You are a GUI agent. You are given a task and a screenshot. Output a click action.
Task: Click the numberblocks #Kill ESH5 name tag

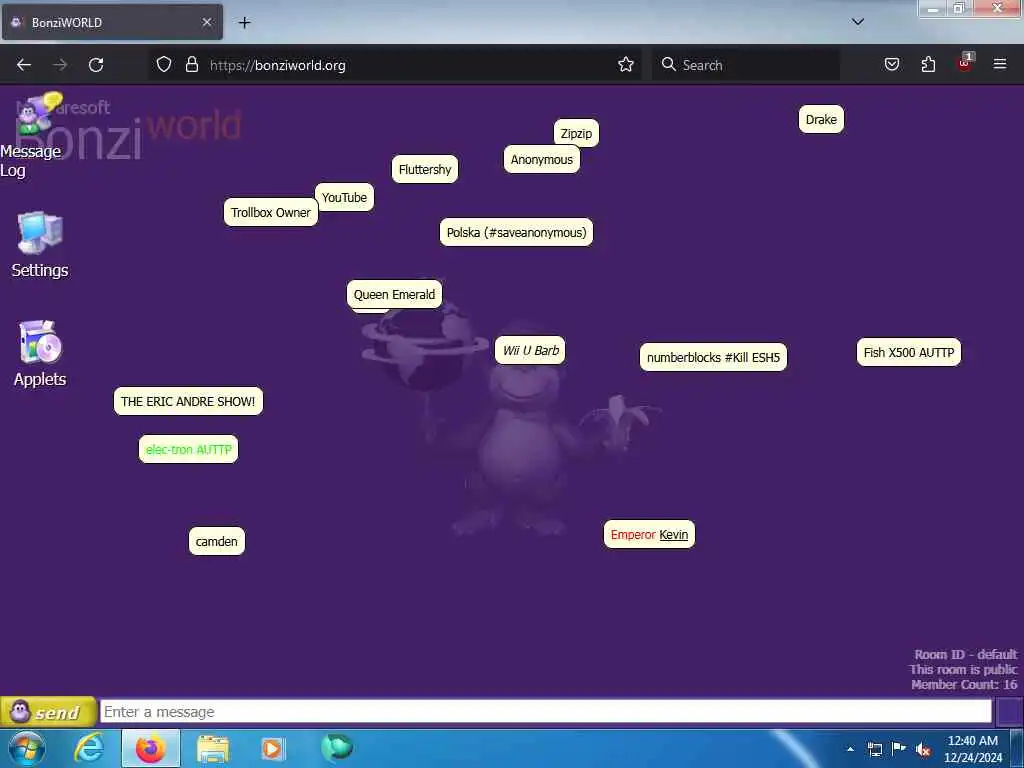coord(713,357)
